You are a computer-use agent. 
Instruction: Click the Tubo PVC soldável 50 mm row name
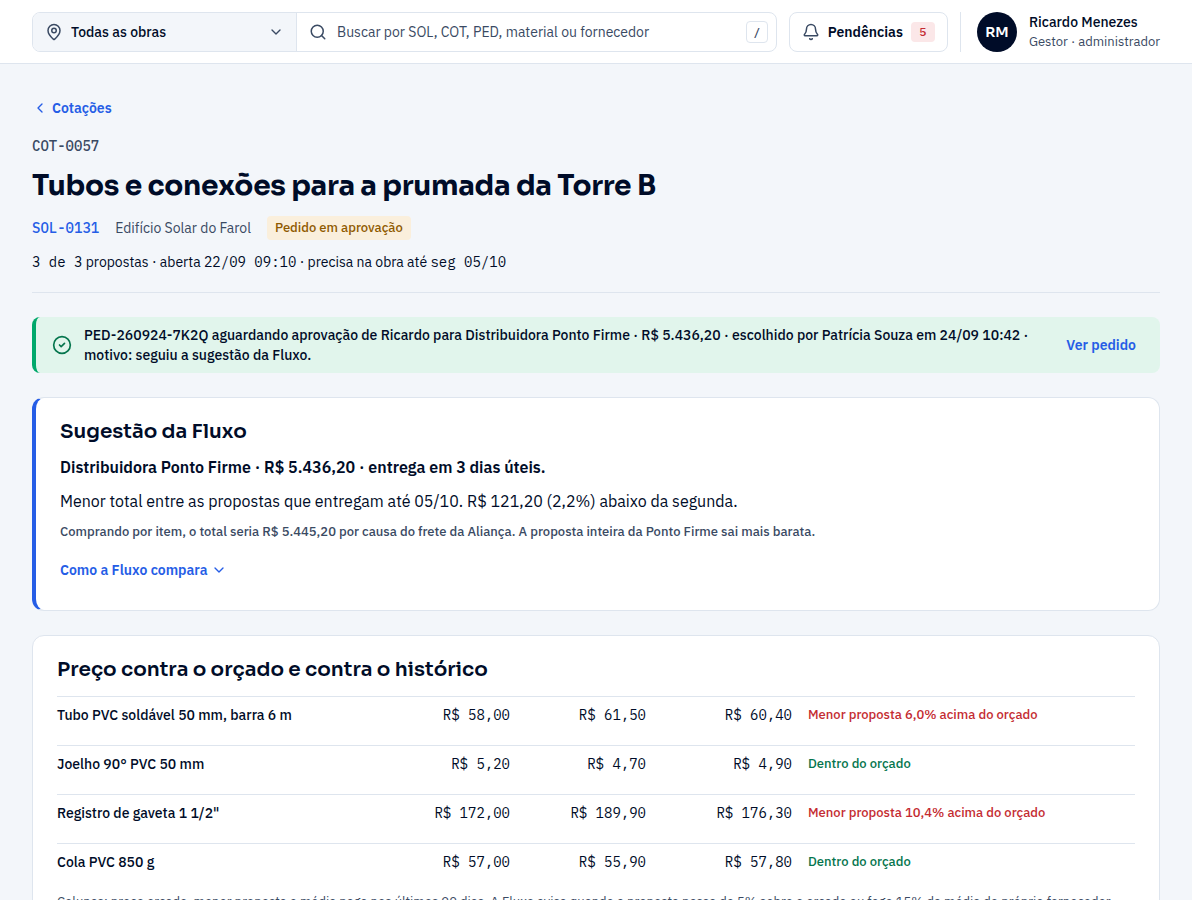pos(174,715)
